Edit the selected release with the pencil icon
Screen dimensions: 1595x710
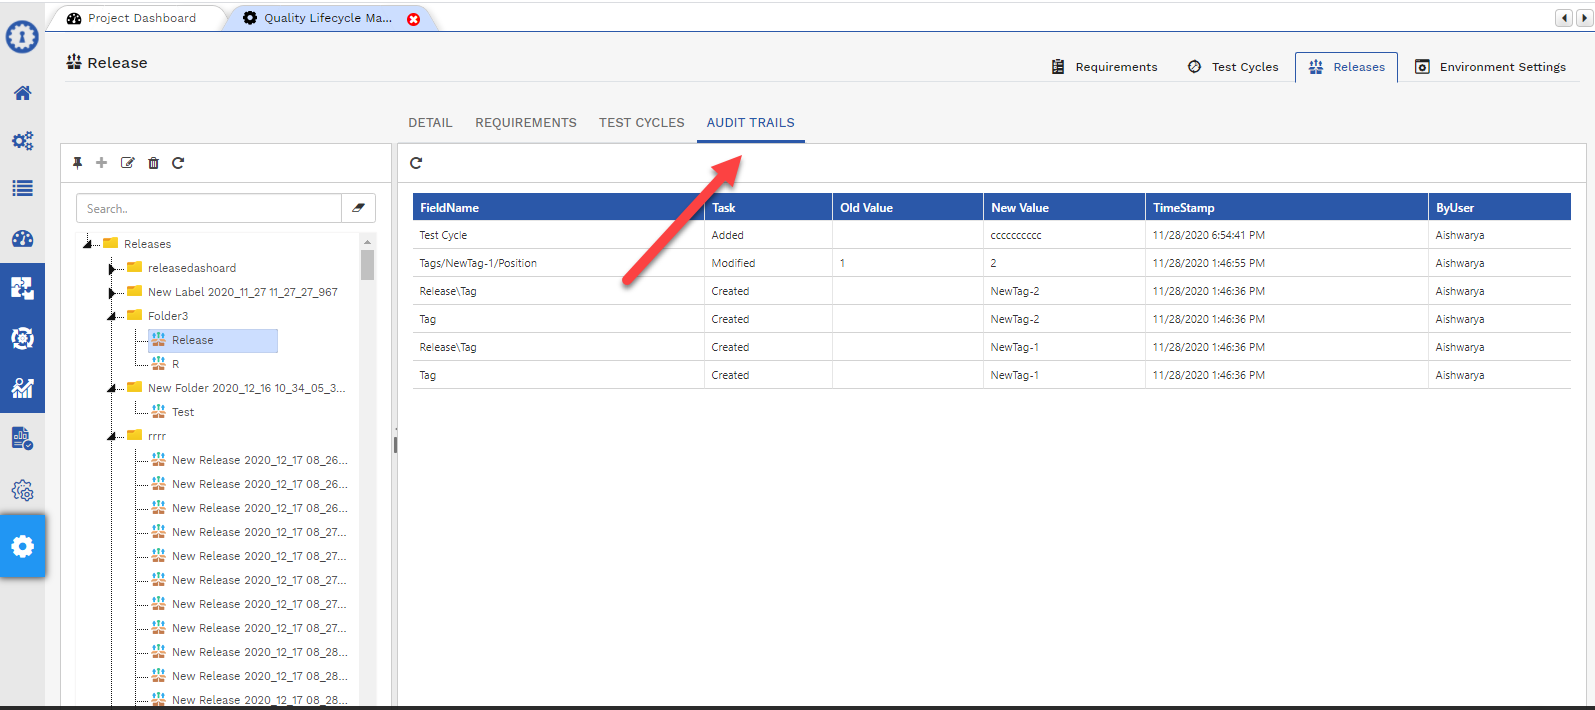pos(127,163)
